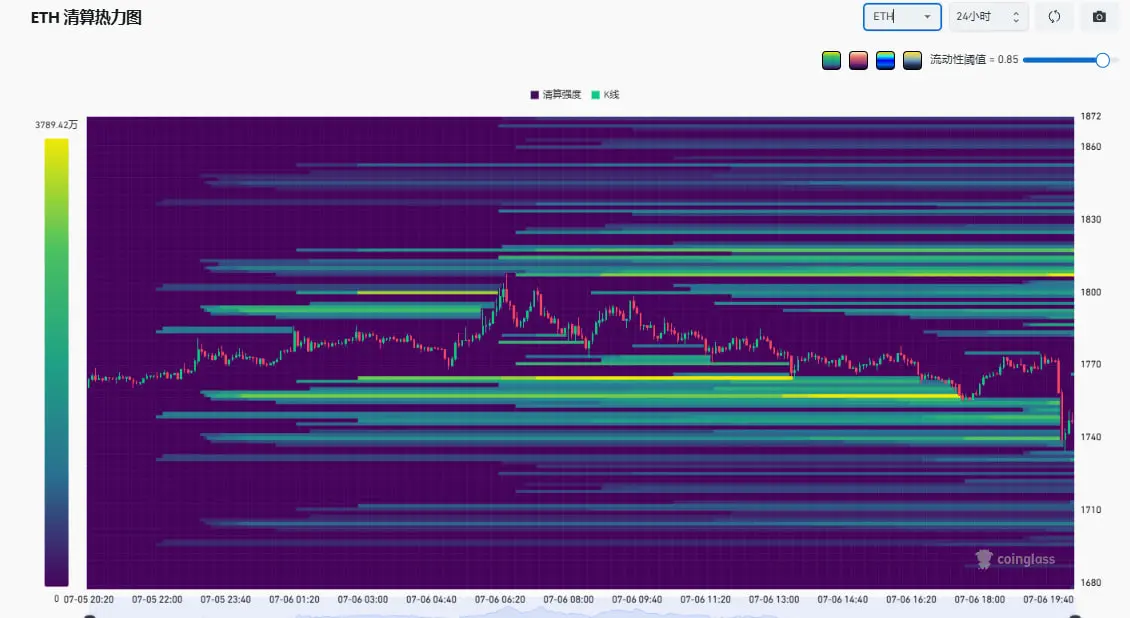Click the 1872 price axis label

[x=1090, y=116]
